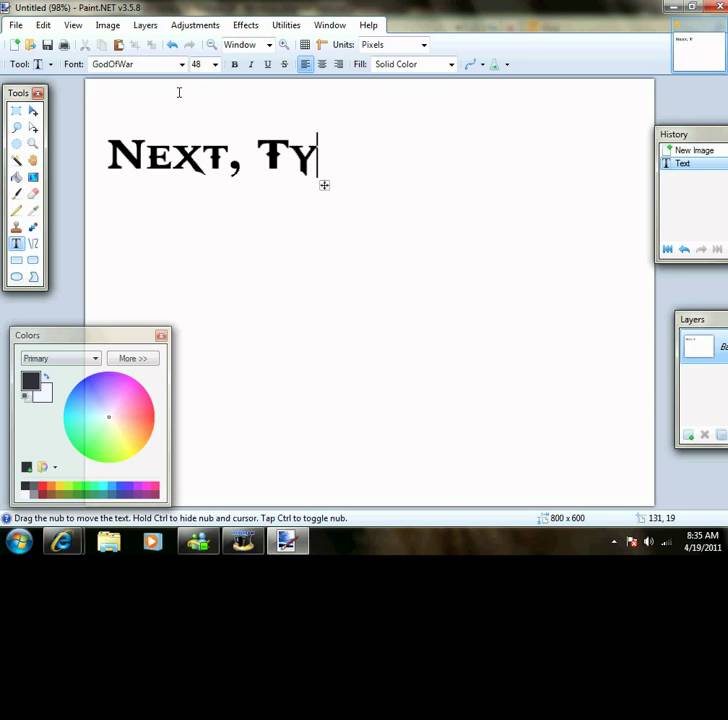Image resolution: width=728 pixels, height=720 pixels.
Task: Open the Units dropdown showing Pixels
Action: pyautogui.click(x=394, y=45)
